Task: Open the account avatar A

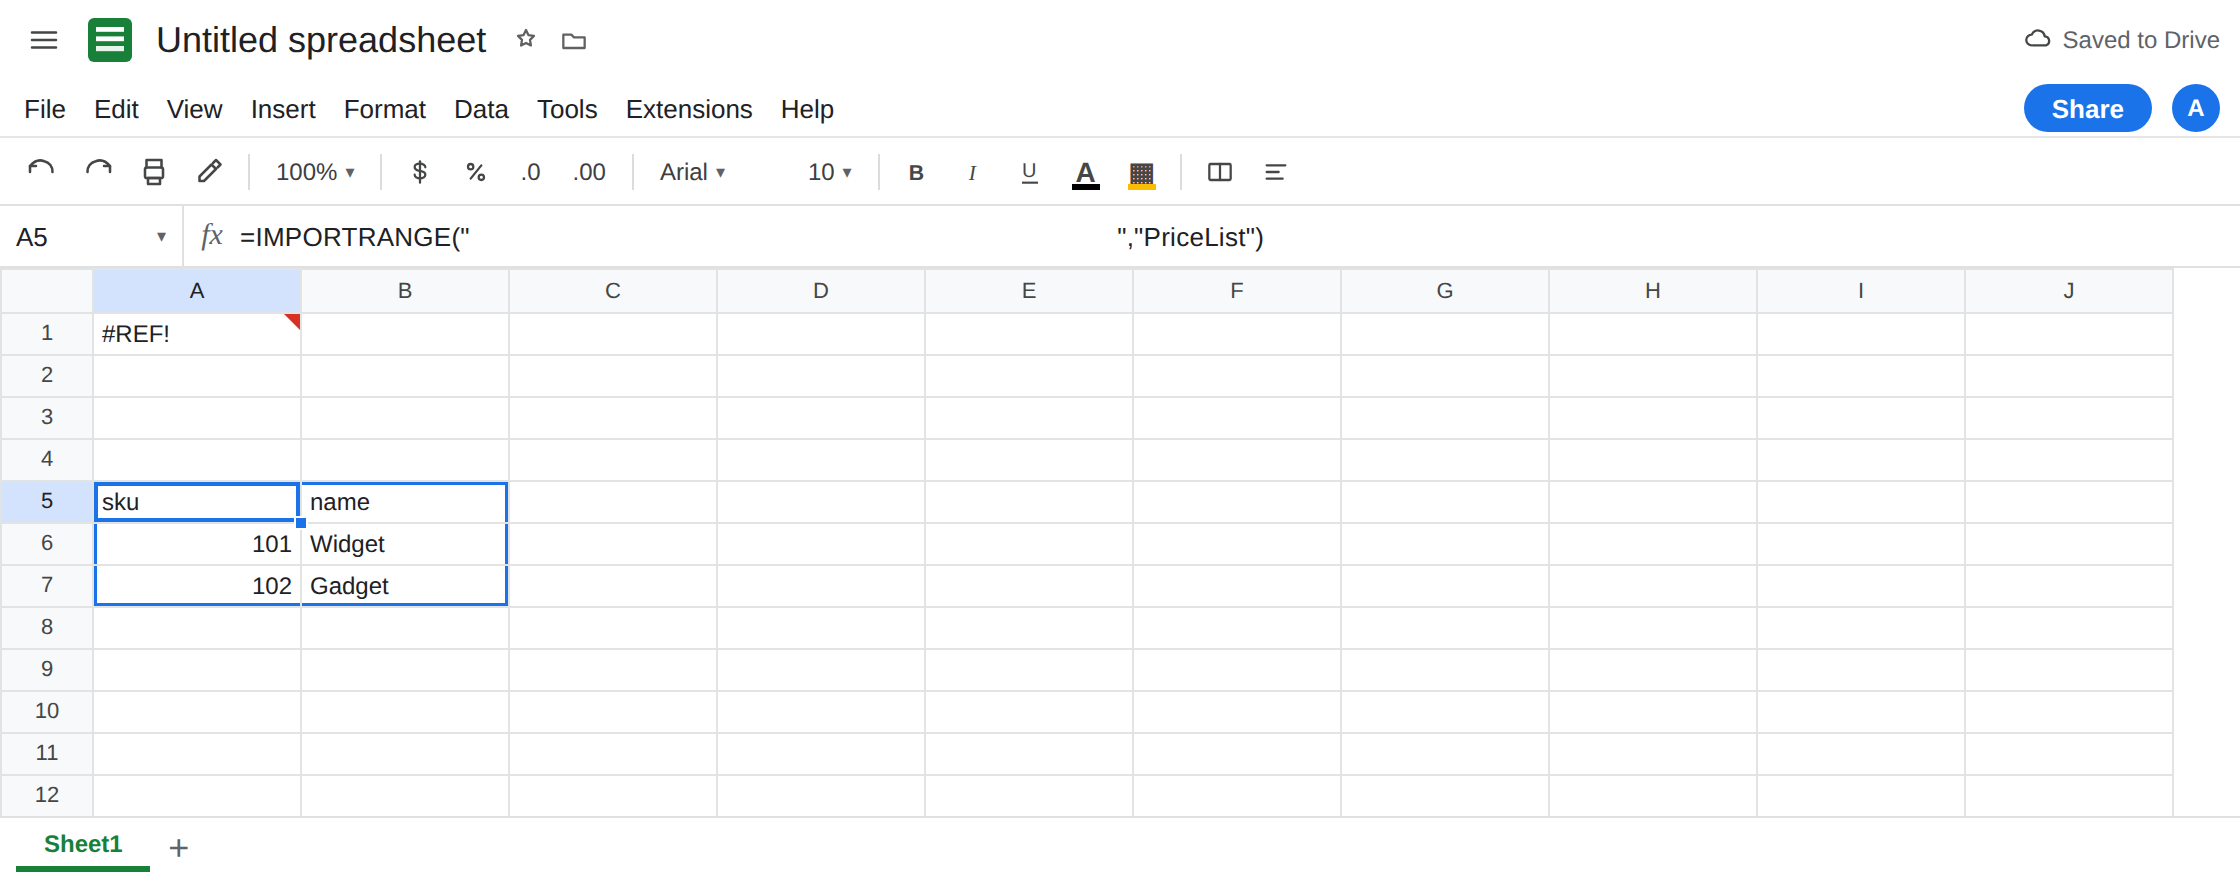Action: [x=2196, y=108]
